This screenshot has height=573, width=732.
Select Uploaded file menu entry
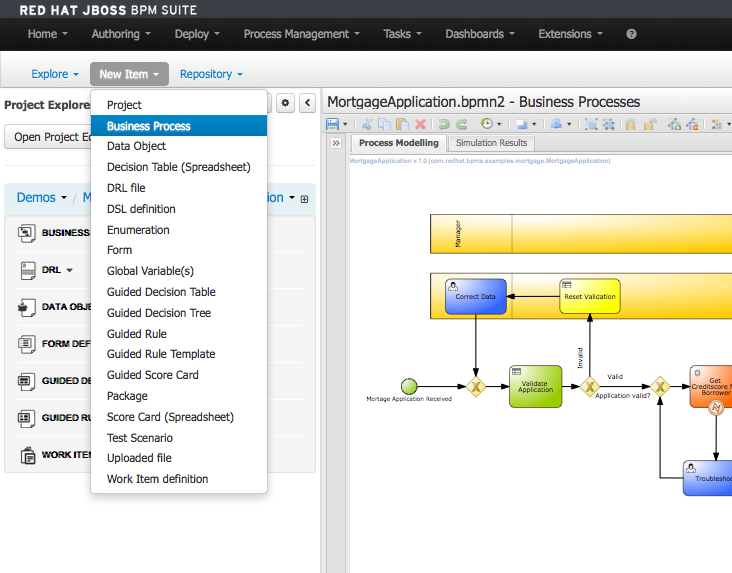179,459
